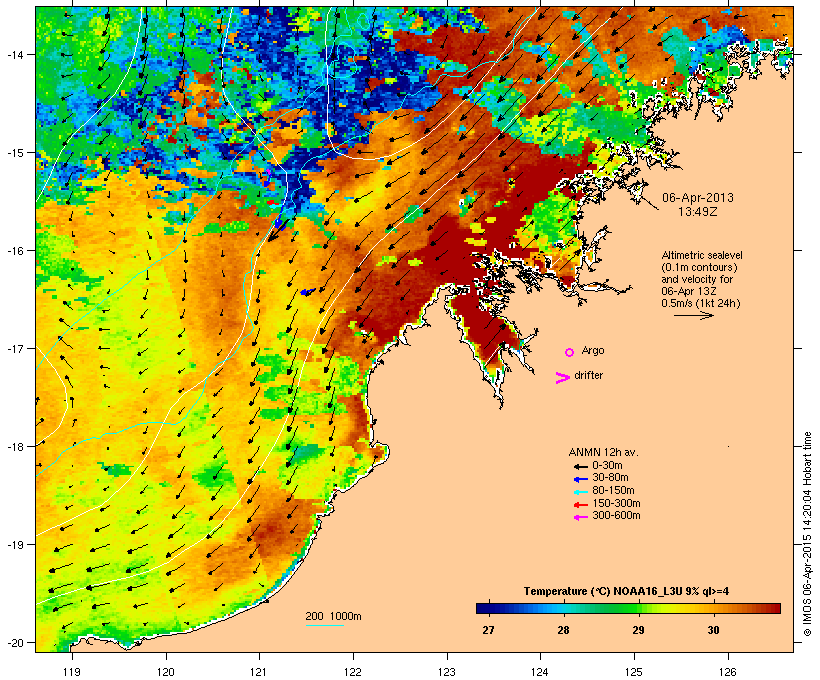This screenshot has width=820, height=680.
Task: Click the time label 13:49Z
Action: tap(698, 212)
